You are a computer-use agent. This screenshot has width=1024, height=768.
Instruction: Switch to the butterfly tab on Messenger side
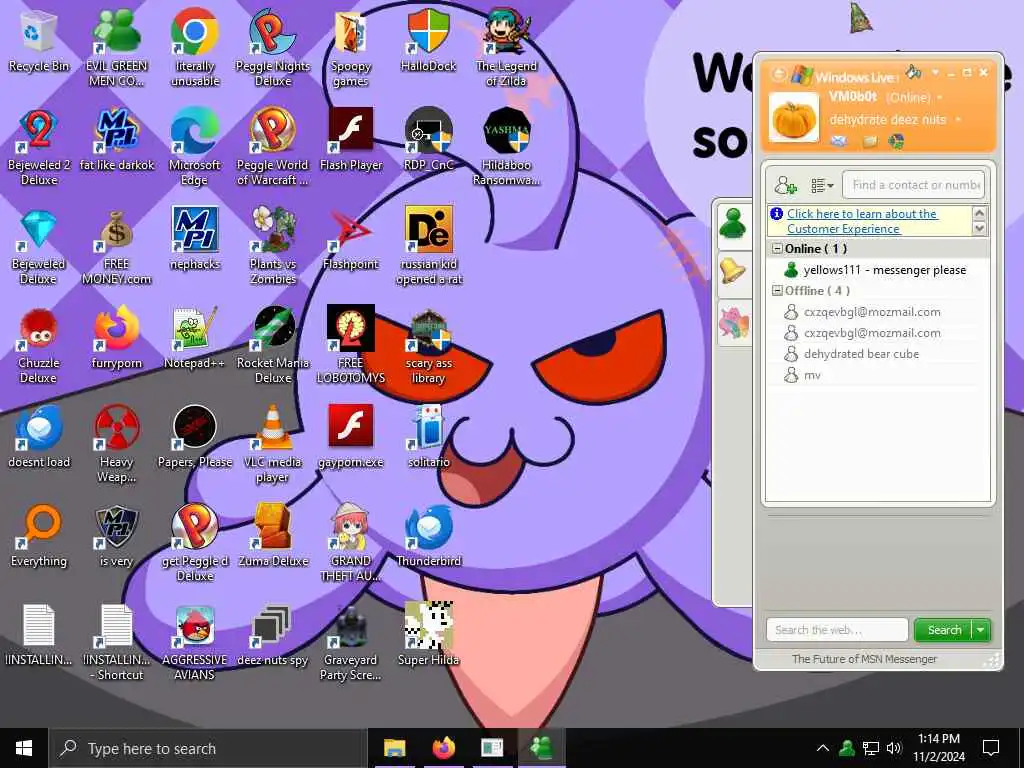click(733, 323)
